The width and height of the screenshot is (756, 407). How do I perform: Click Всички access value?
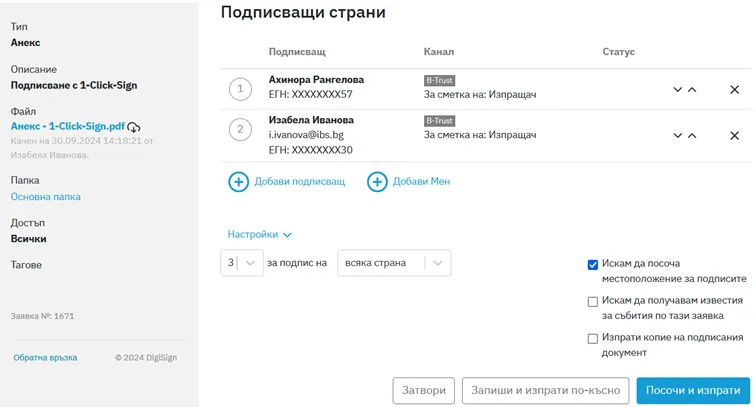(x=28, y=239)
